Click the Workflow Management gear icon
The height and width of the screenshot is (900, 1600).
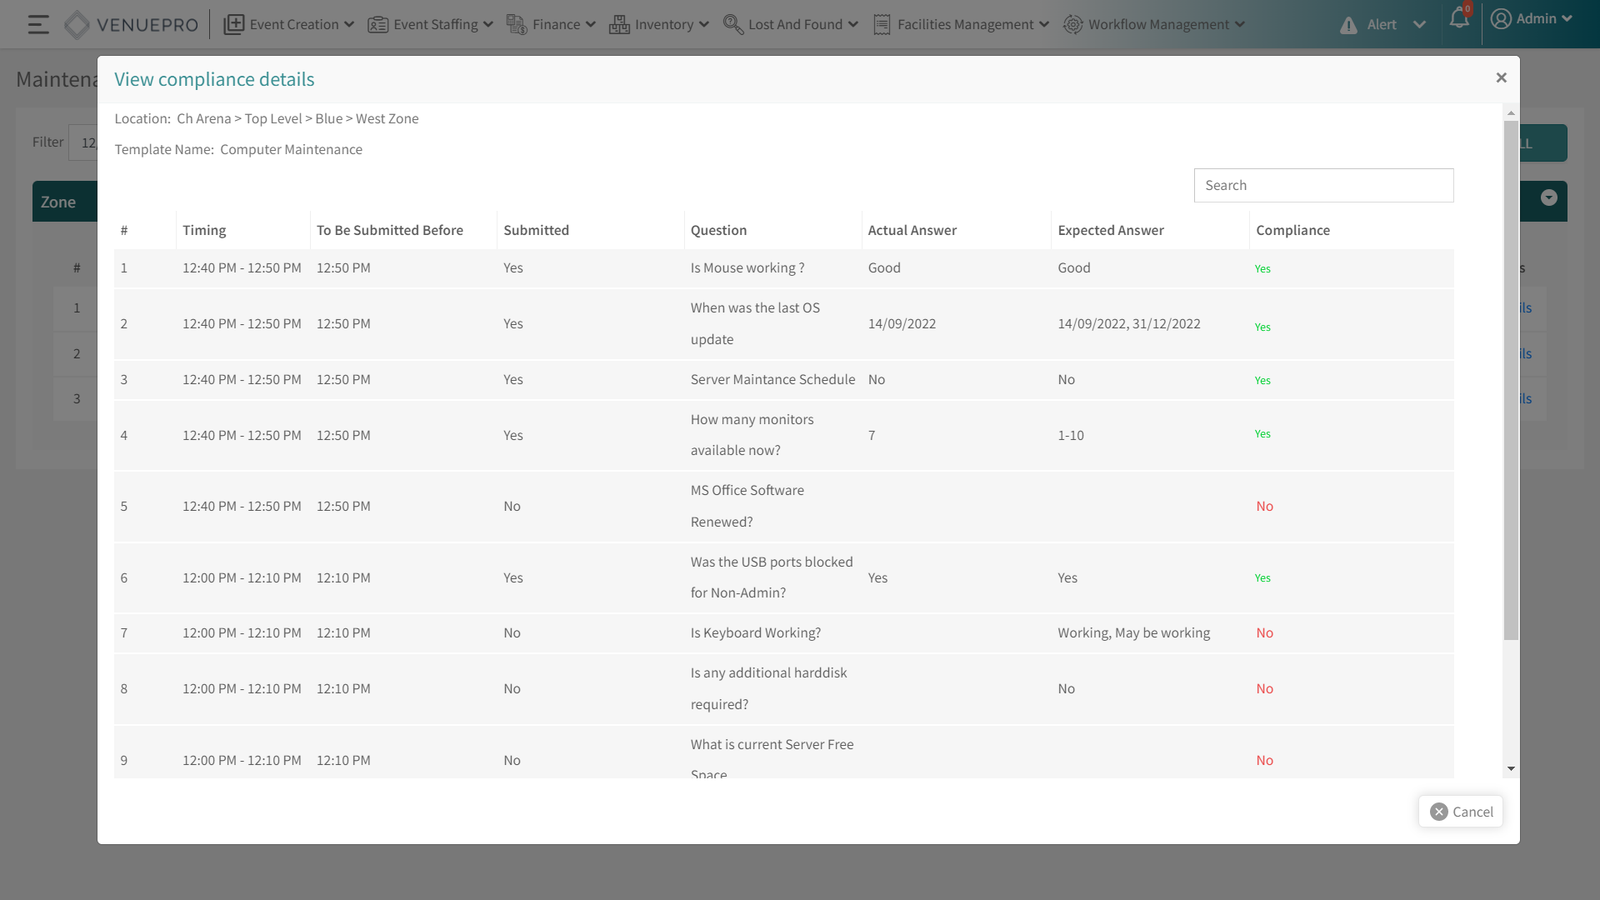pyautogui.click(x=1072, y=24)
